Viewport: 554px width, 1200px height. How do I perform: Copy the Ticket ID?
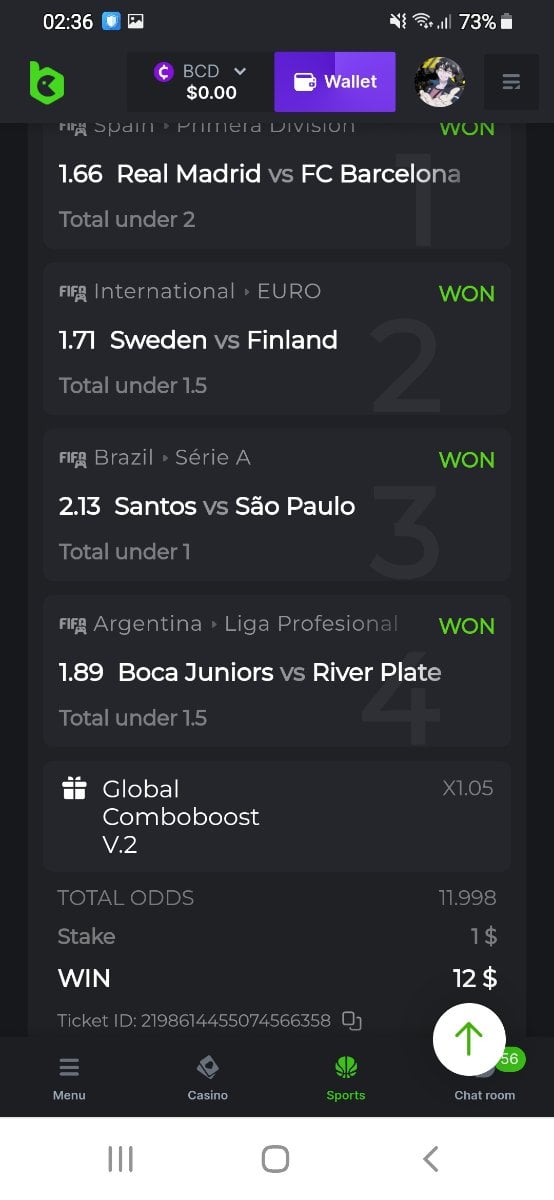click(x=351, y=1021)
